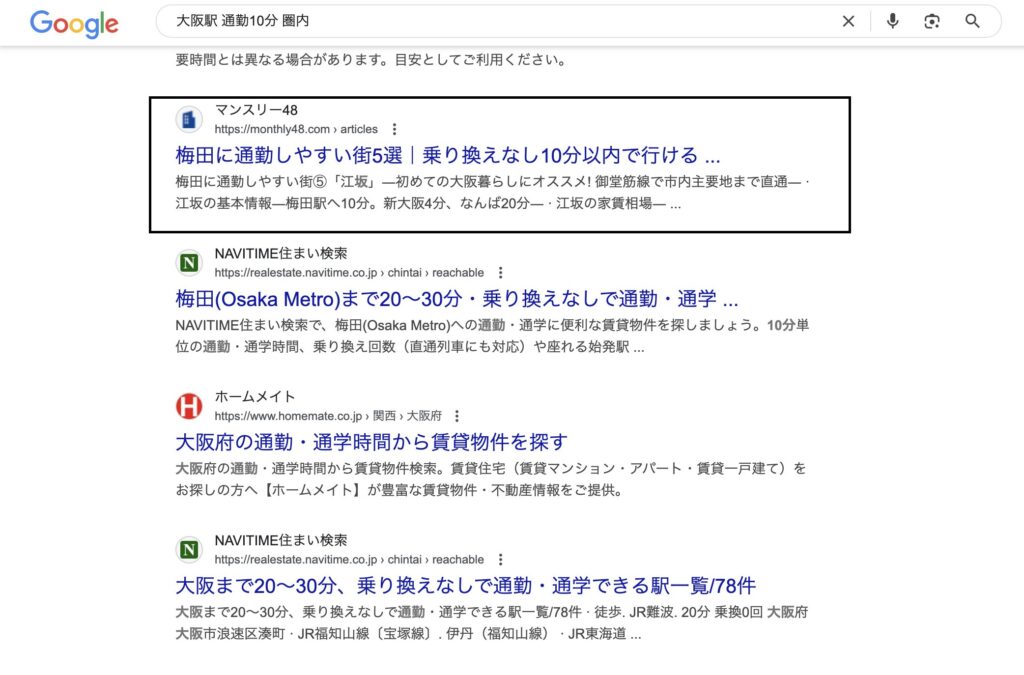This screenshot has width=1024, height=675.
Task: Click the Google logo
Action: (x=73, y=23)
